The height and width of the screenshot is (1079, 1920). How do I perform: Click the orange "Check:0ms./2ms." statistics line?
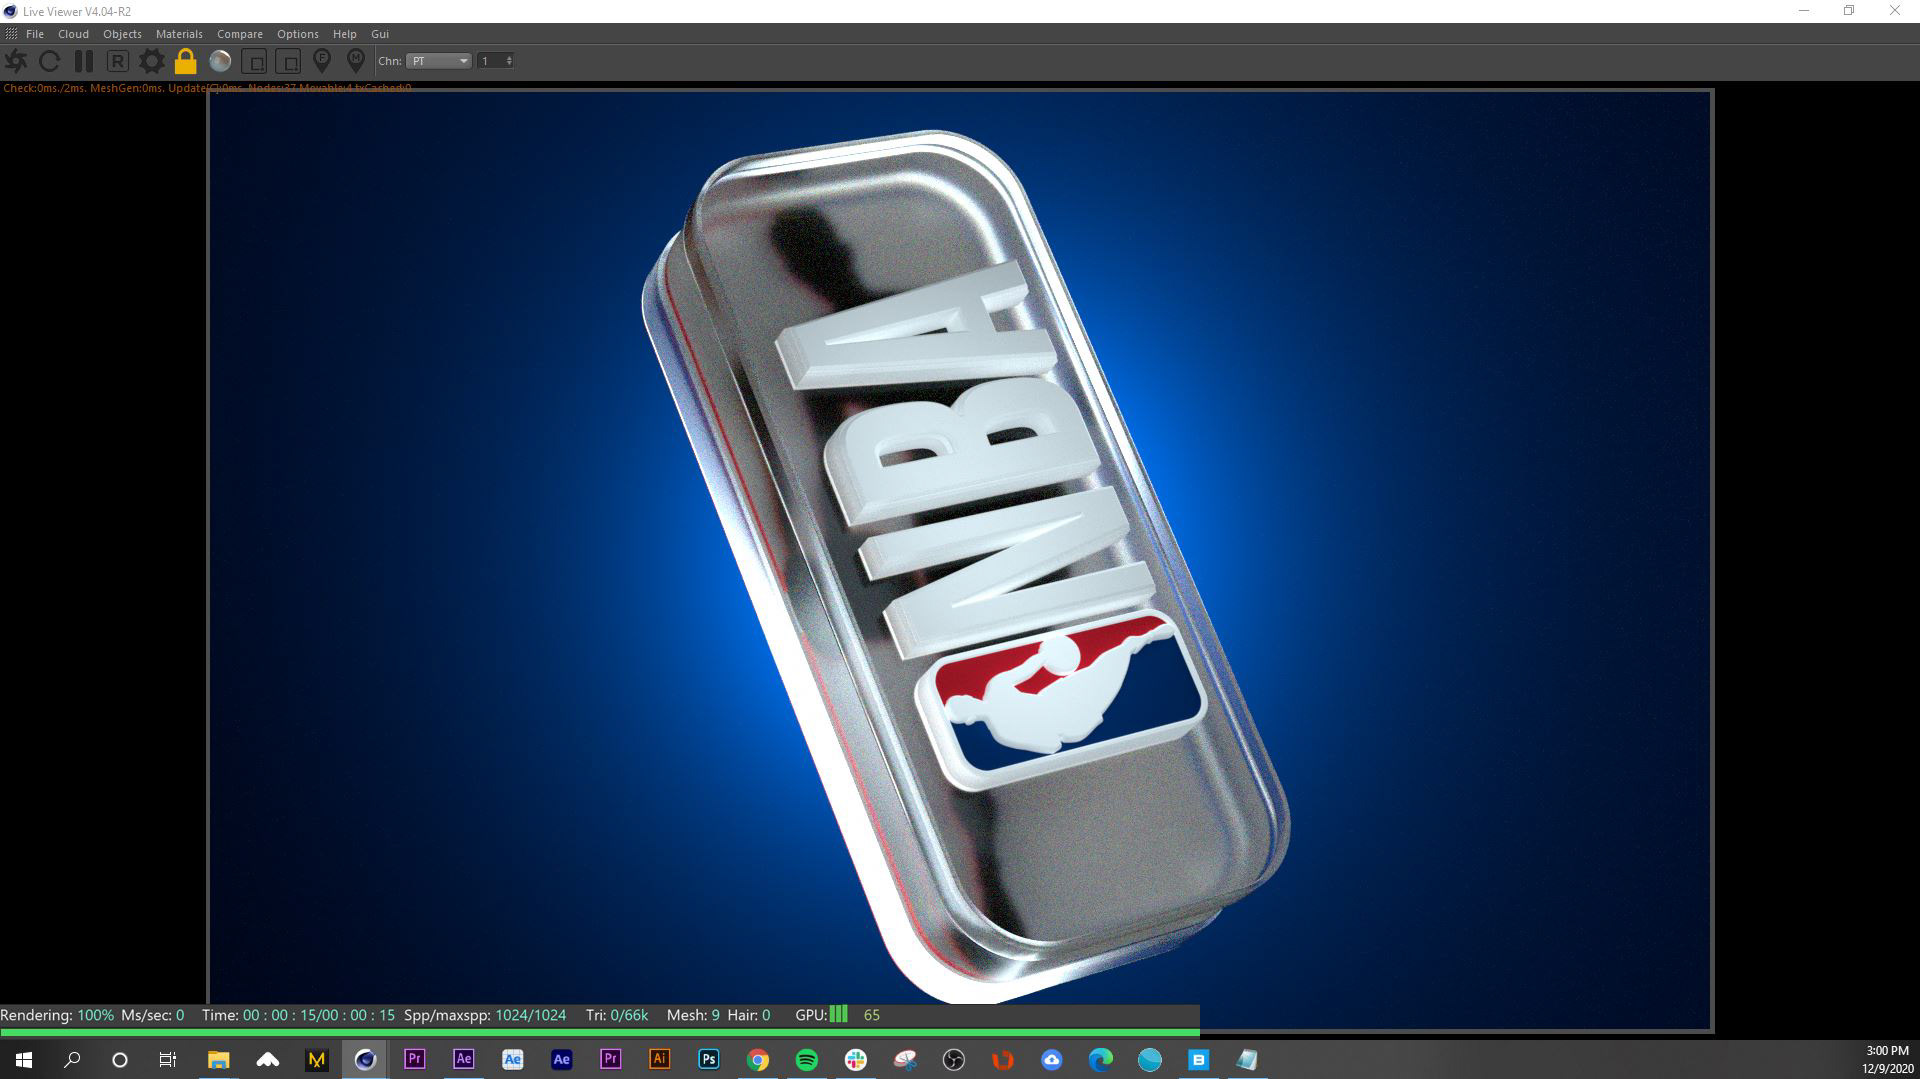coord(207,88)
